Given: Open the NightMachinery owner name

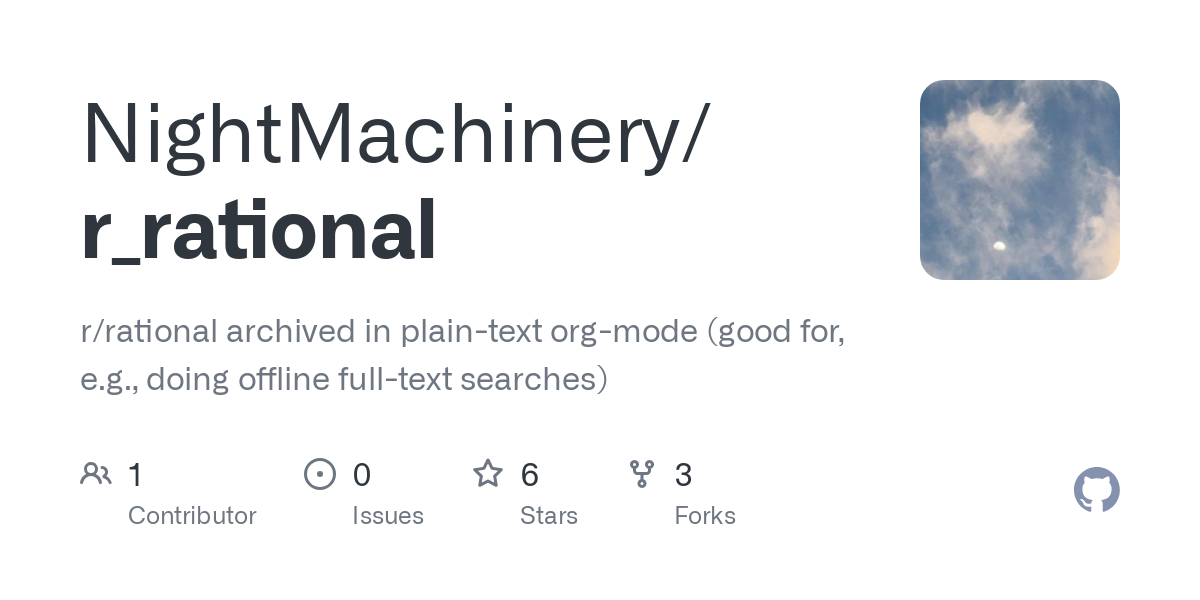Looking at the screenshot, I should (x=381, y=133).
